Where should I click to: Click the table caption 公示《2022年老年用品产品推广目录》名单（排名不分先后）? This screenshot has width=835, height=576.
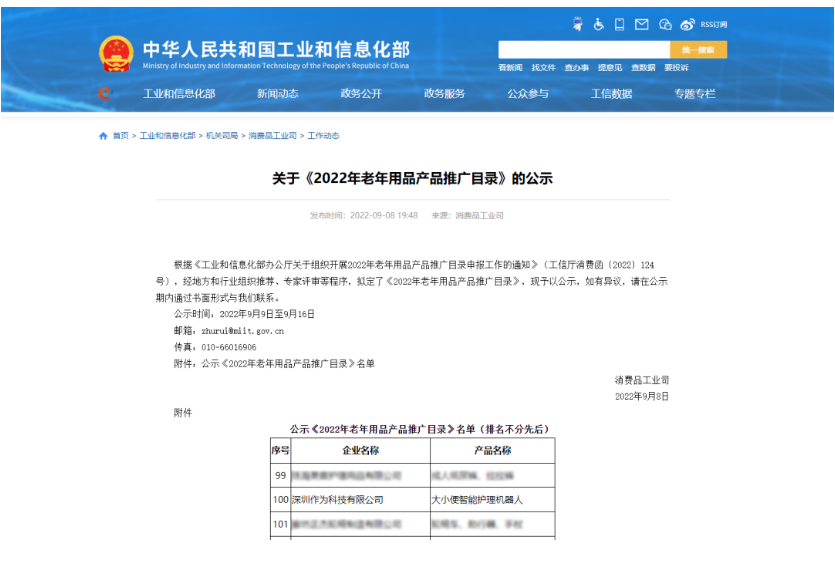(x=419, y=429)
